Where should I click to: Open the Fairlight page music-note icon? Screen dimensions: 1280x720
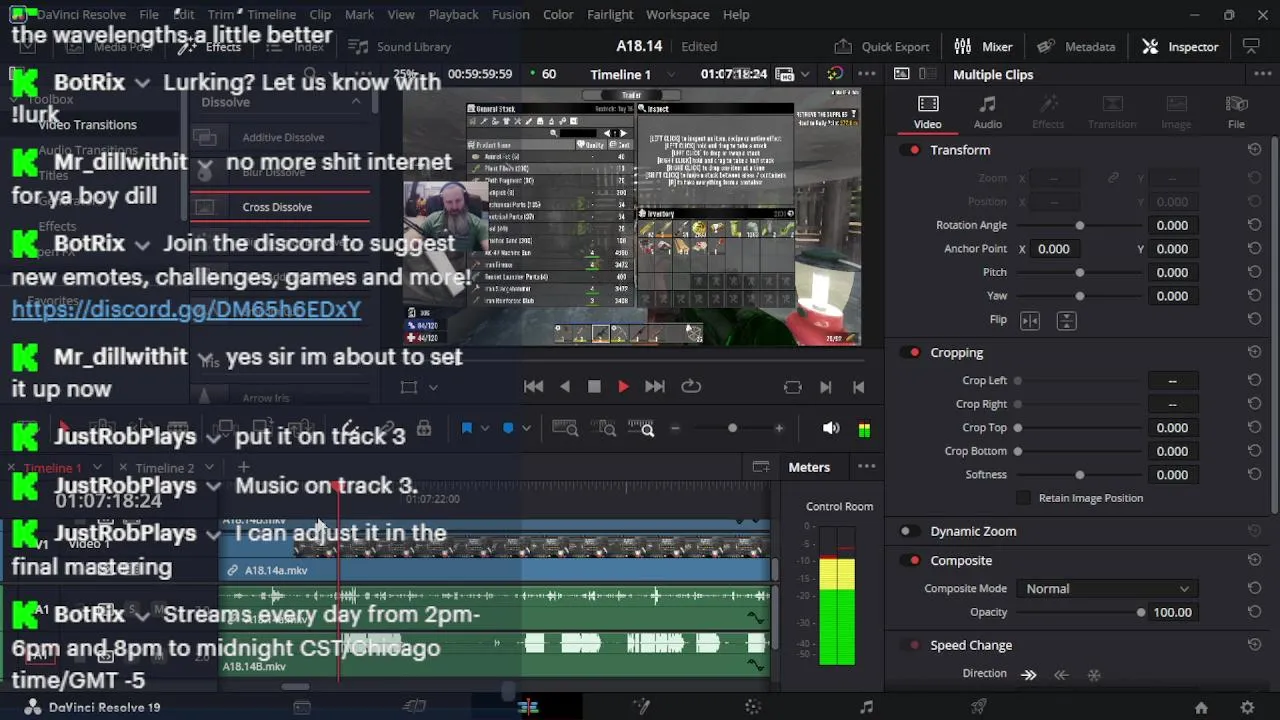tap(866, 707)
